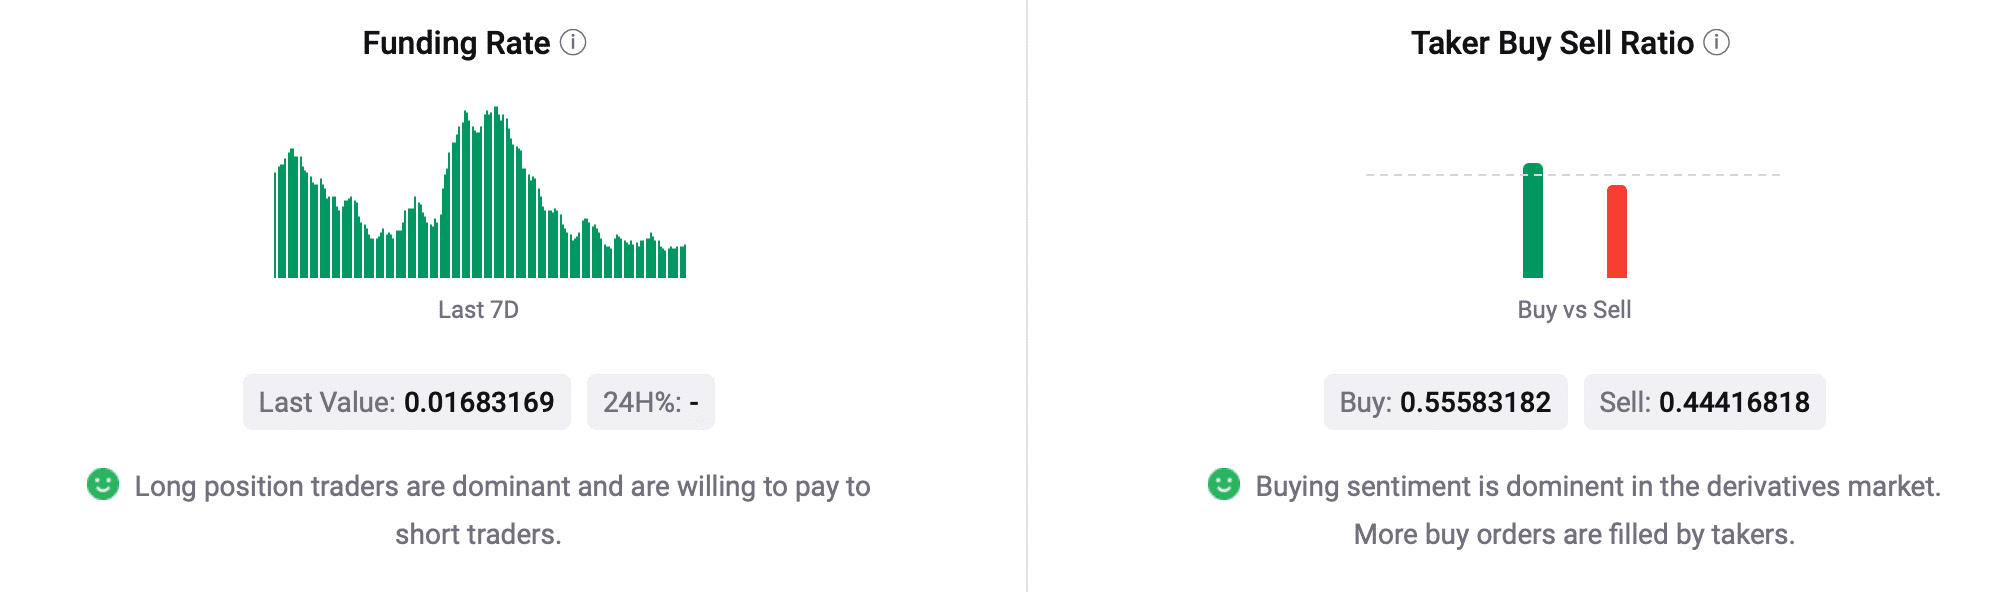Click the green Buy bar in ratio chart
Image resolution: width=1994 pixels, height=592 pixels.
click(1533, 221)
